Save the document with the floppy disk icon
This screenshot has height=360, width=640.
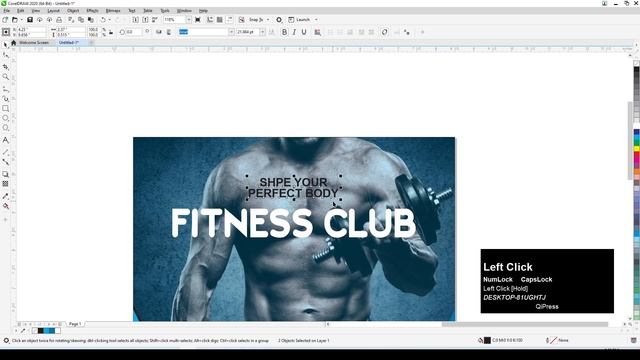pyautogui.click(x=30, y=20)
